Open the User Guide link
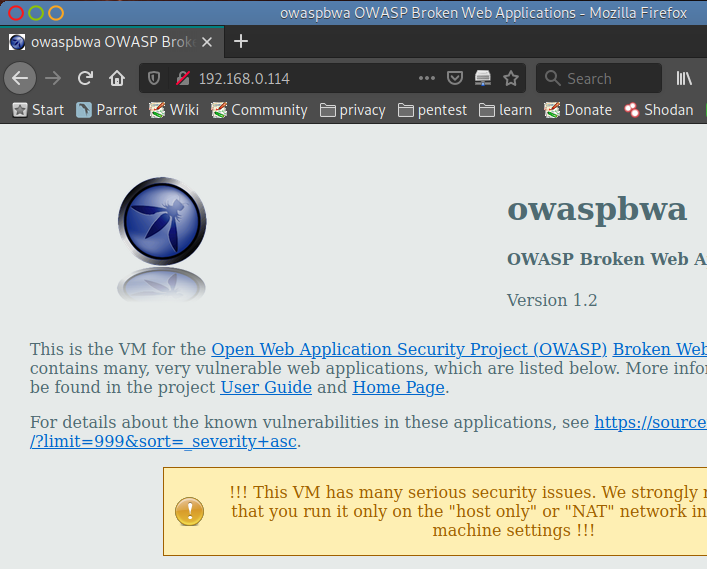The width and height of the screenshot is (707, 569). coord(266,387)
